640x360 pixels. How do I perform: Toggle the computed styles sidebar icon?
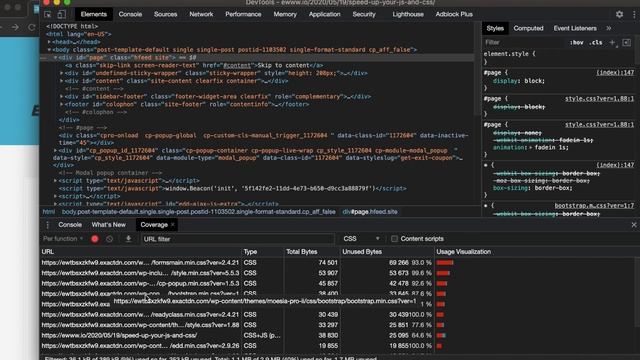pos(627,42)
